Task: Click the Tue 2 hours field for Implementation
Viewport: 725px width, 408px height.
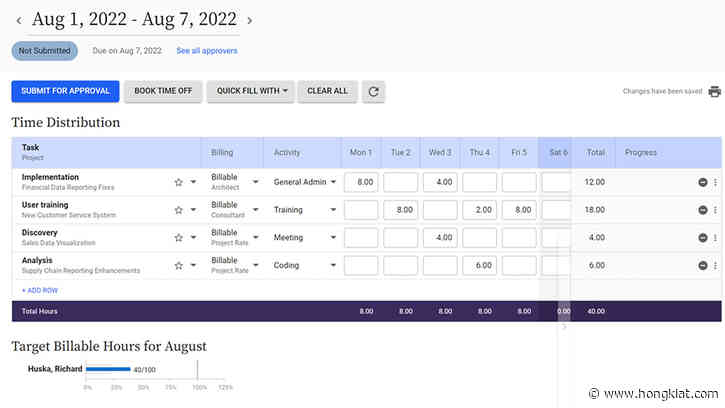Action: [x=400, y=182]
